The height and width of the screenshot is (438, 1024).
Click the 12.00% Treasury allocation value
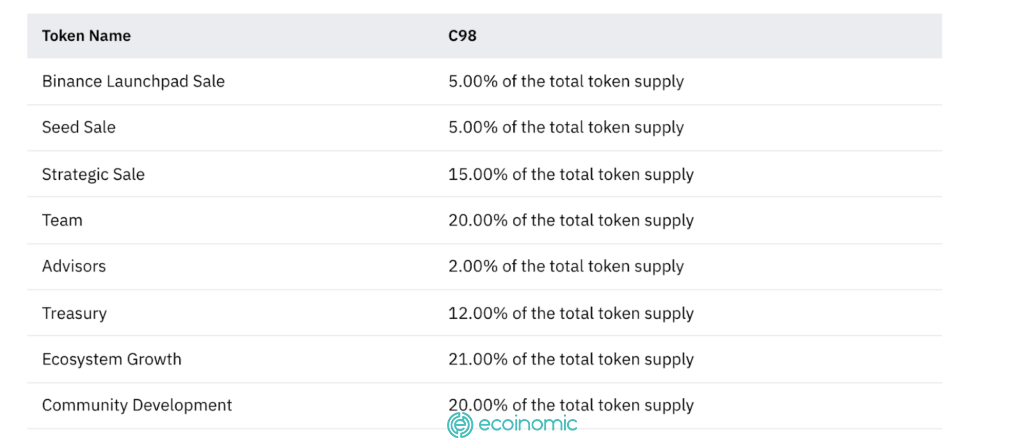(570, 313)
